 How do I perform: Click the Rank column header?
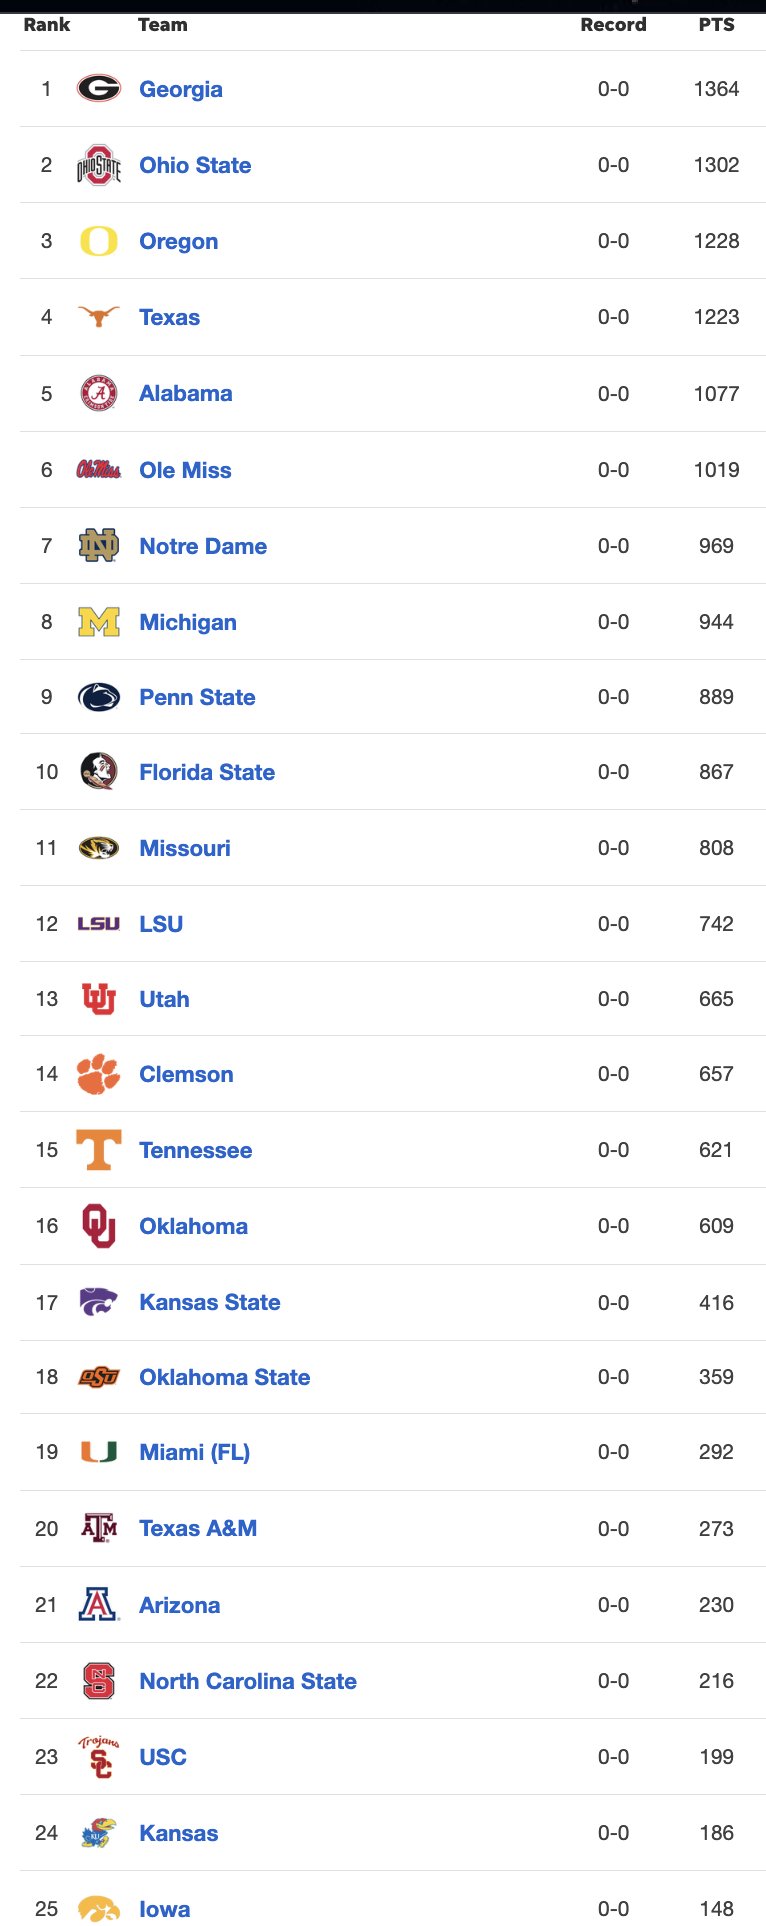click(x=47, y=25)
